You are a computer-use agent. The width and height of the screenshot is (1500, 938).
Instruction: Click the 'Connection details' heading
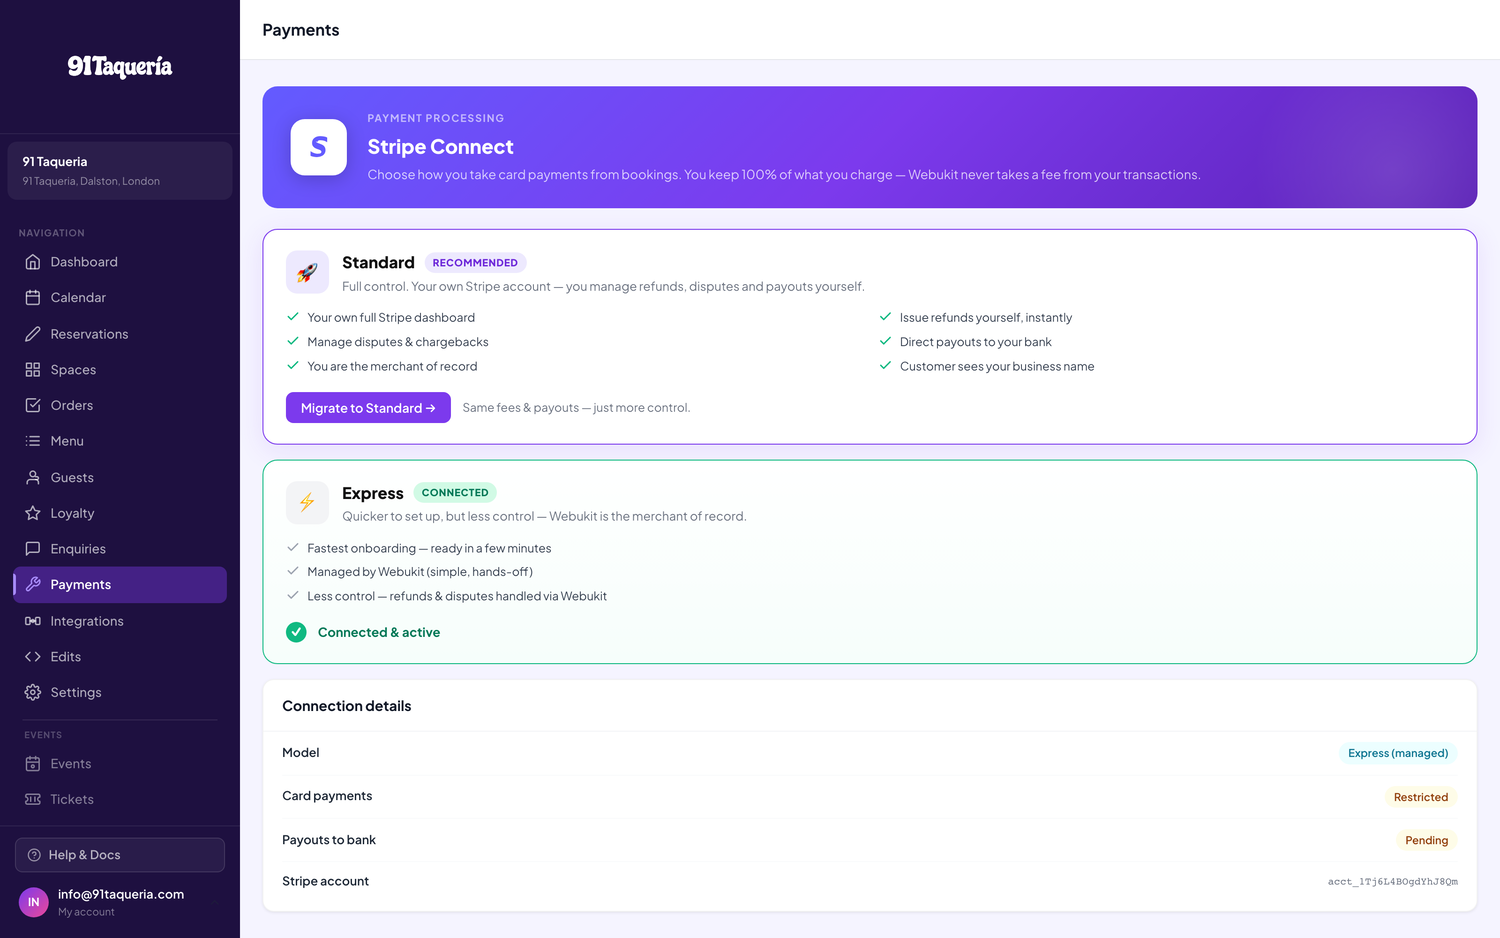[x=347, y=706]
